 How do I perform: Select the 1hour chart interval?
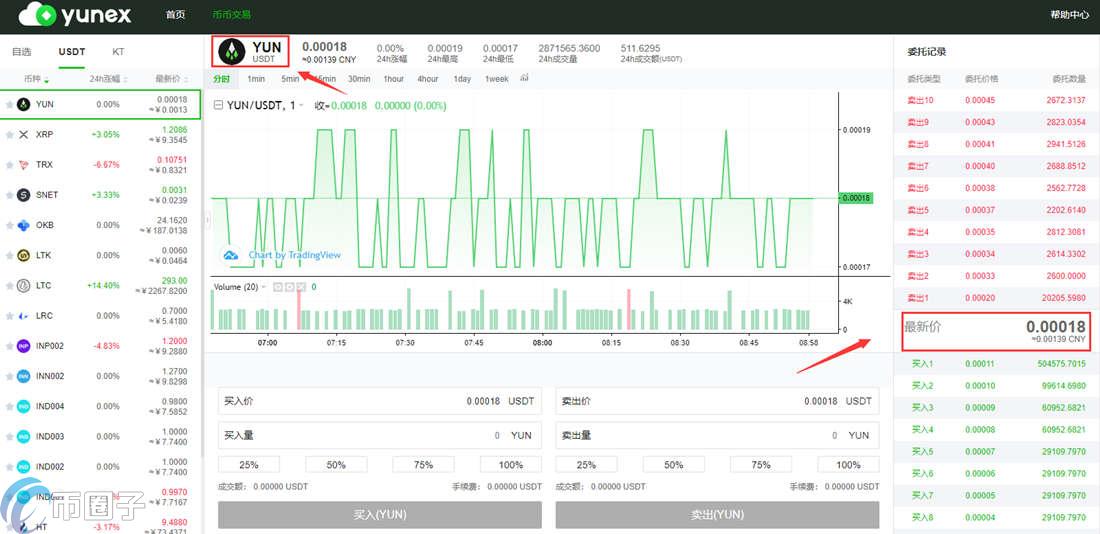393,79
